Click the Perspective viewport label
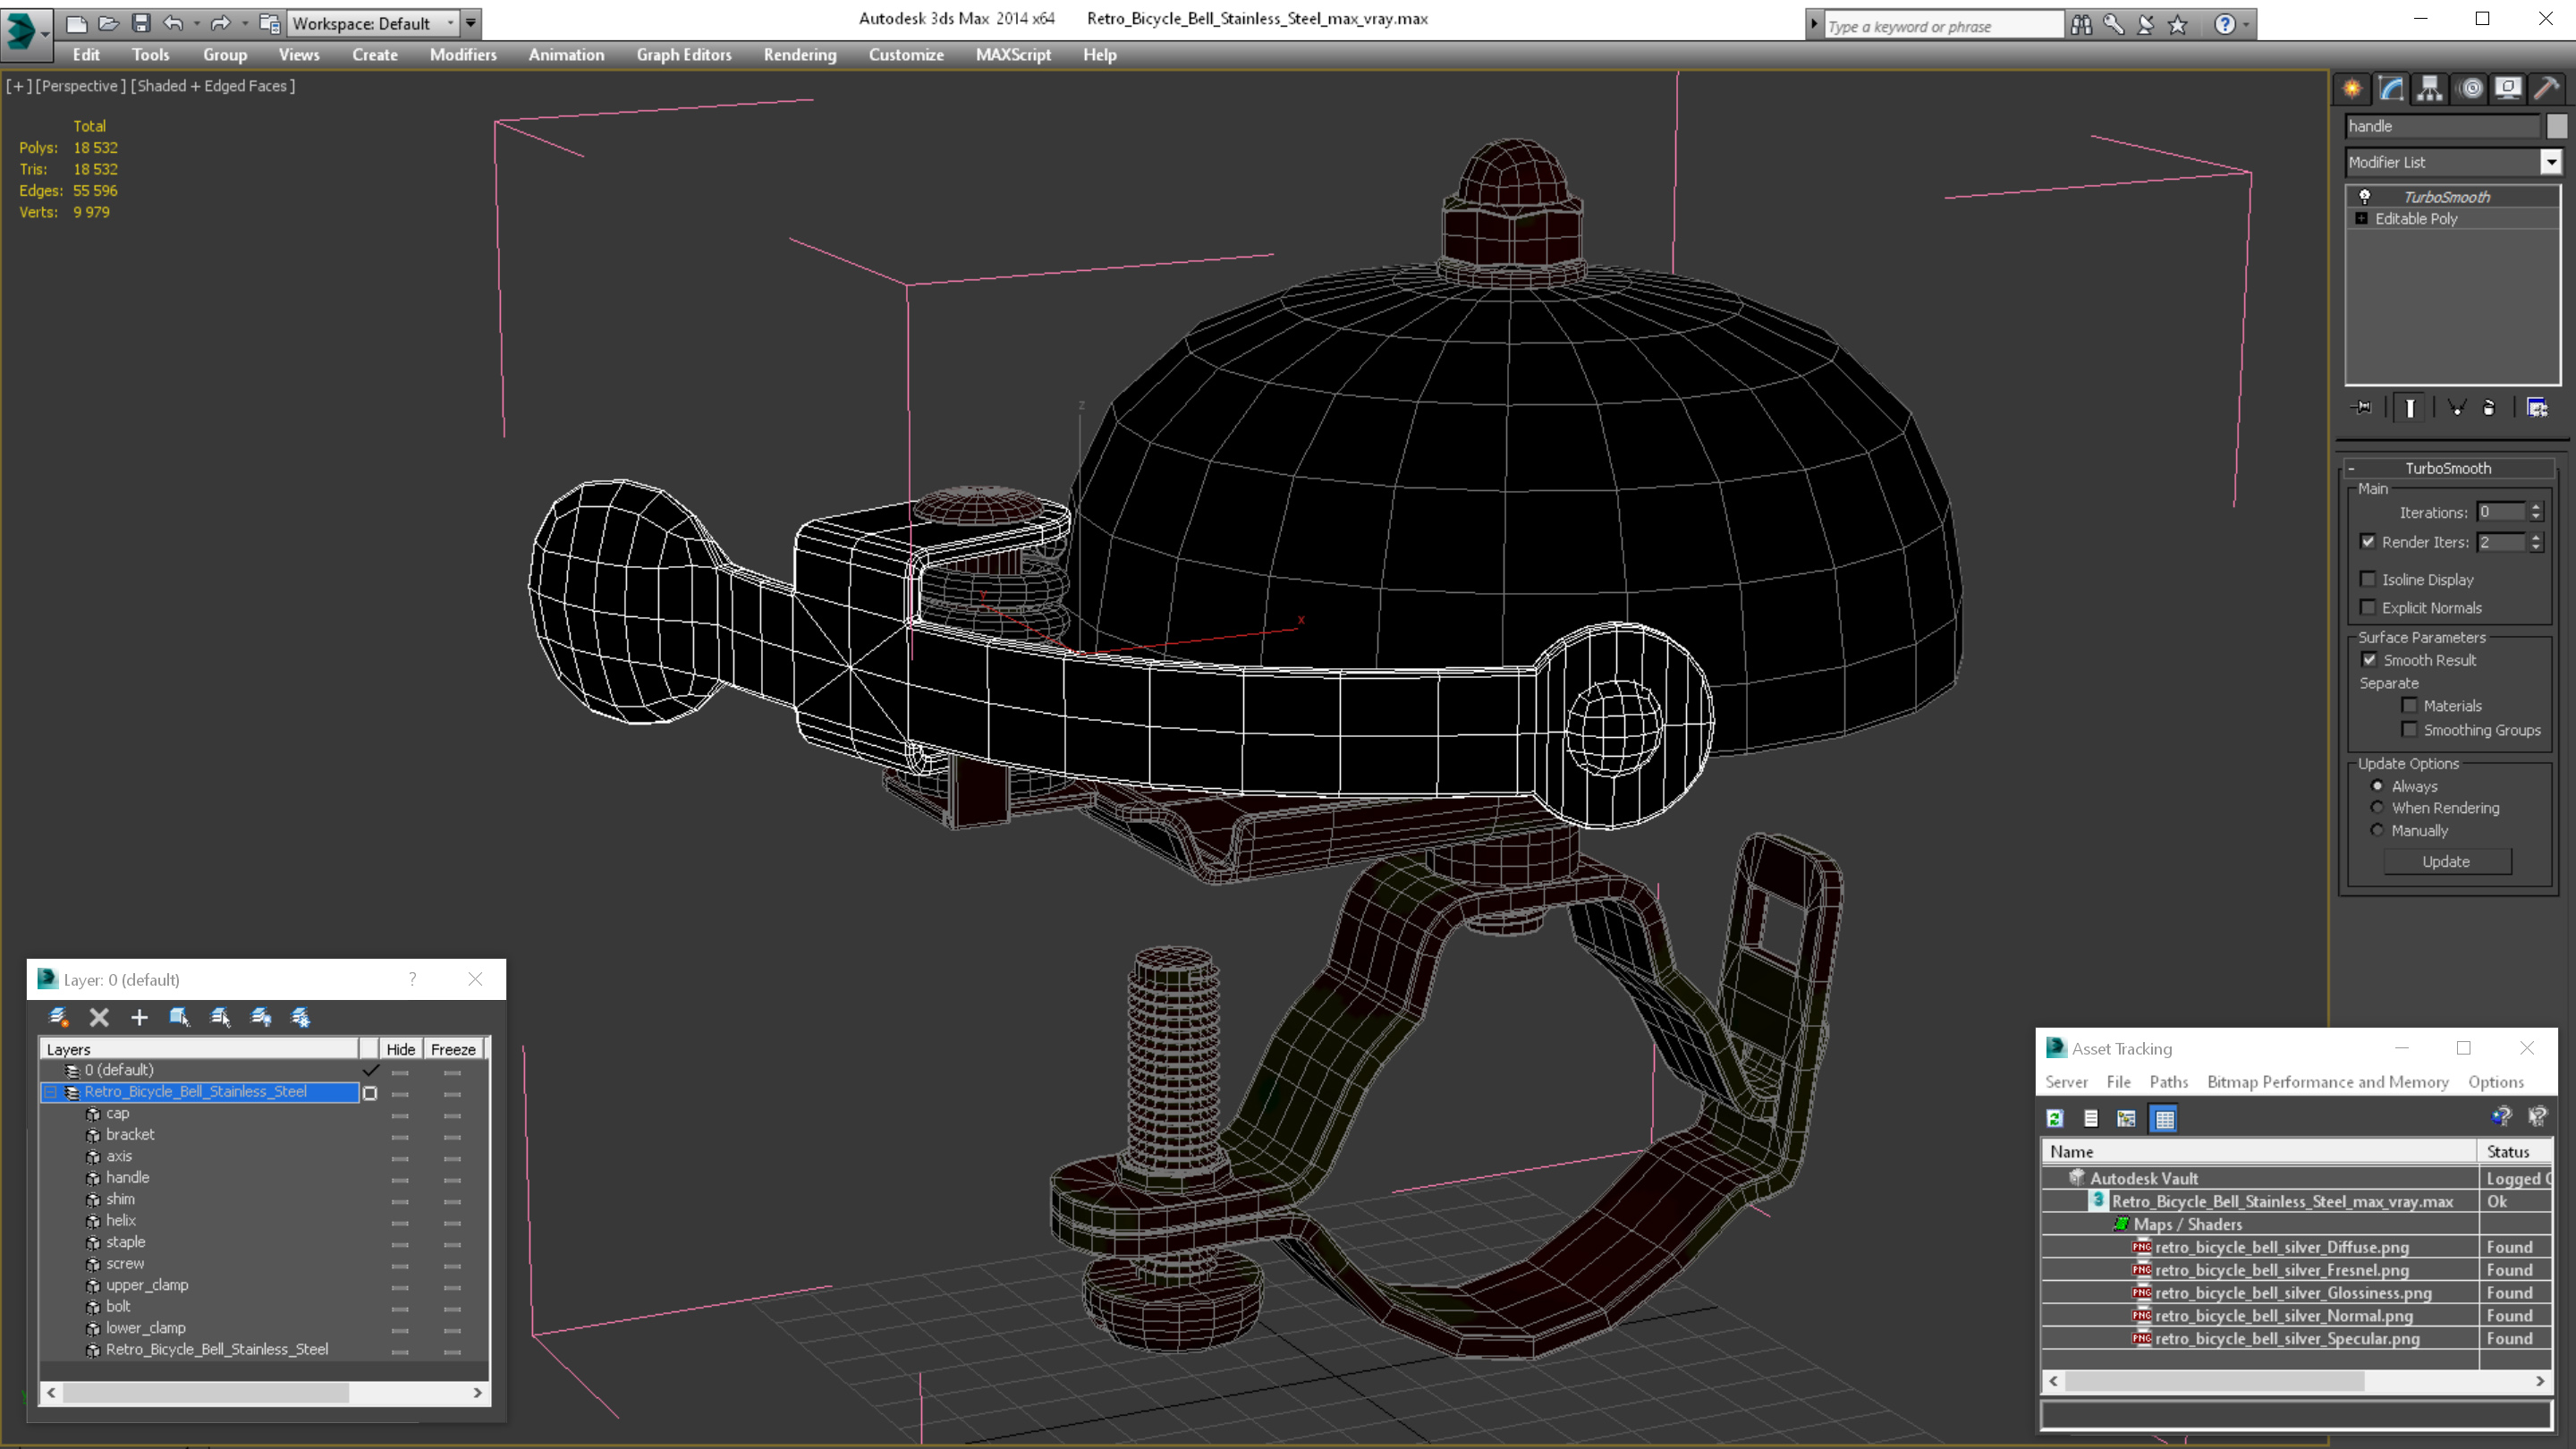The image size is (2576, 1449). tap(80, 86)
